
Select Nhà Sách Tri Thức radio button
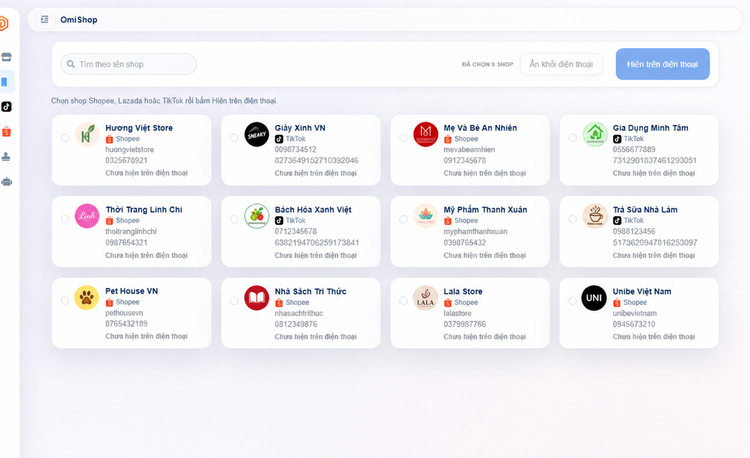point(234,301)
